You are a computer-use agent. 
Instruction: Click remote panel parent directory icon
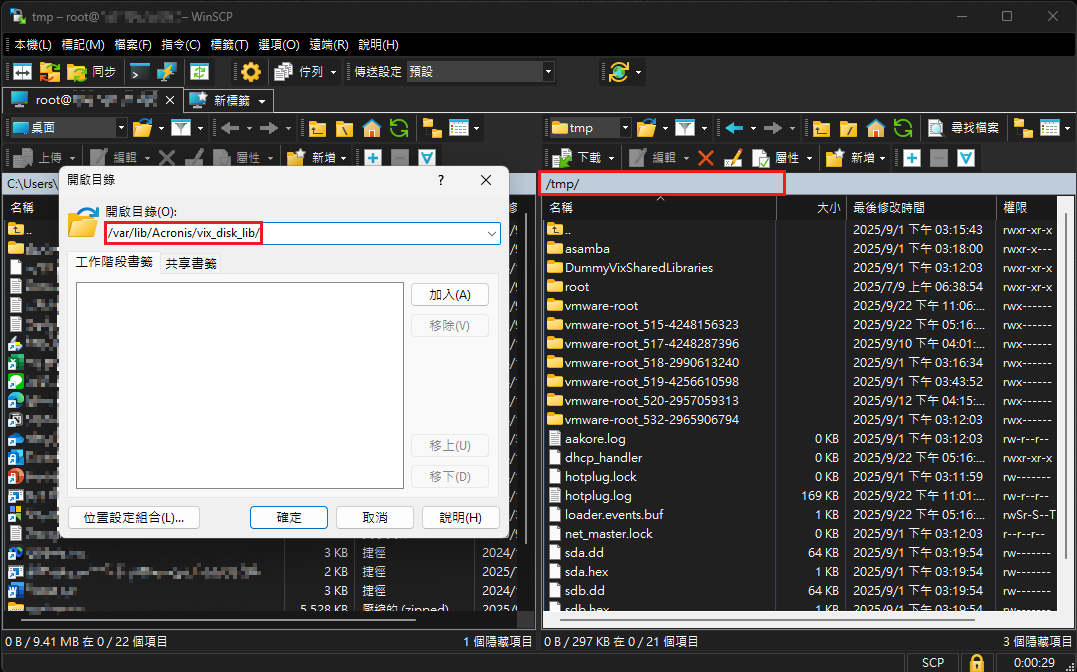821,128
